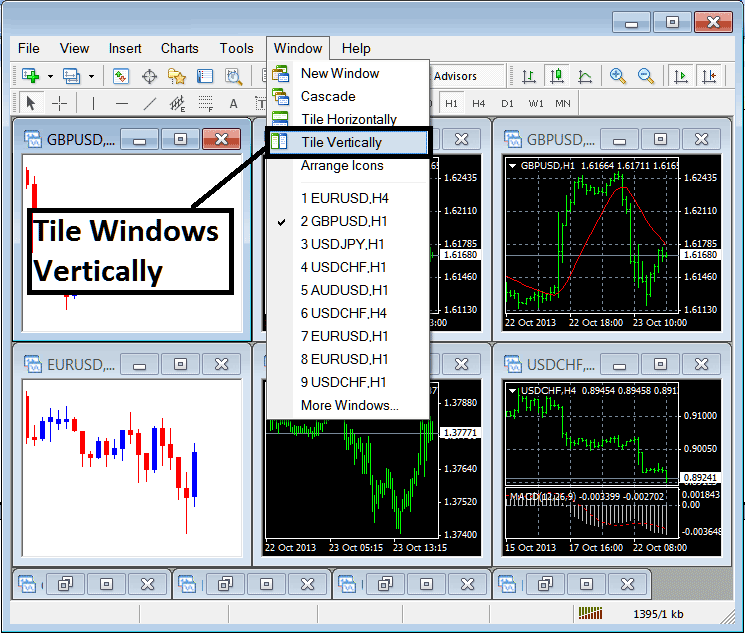This screenshot has width=745, height=634.
Task: Select the Crosshair tool
Action: click(x=59, y=103)
